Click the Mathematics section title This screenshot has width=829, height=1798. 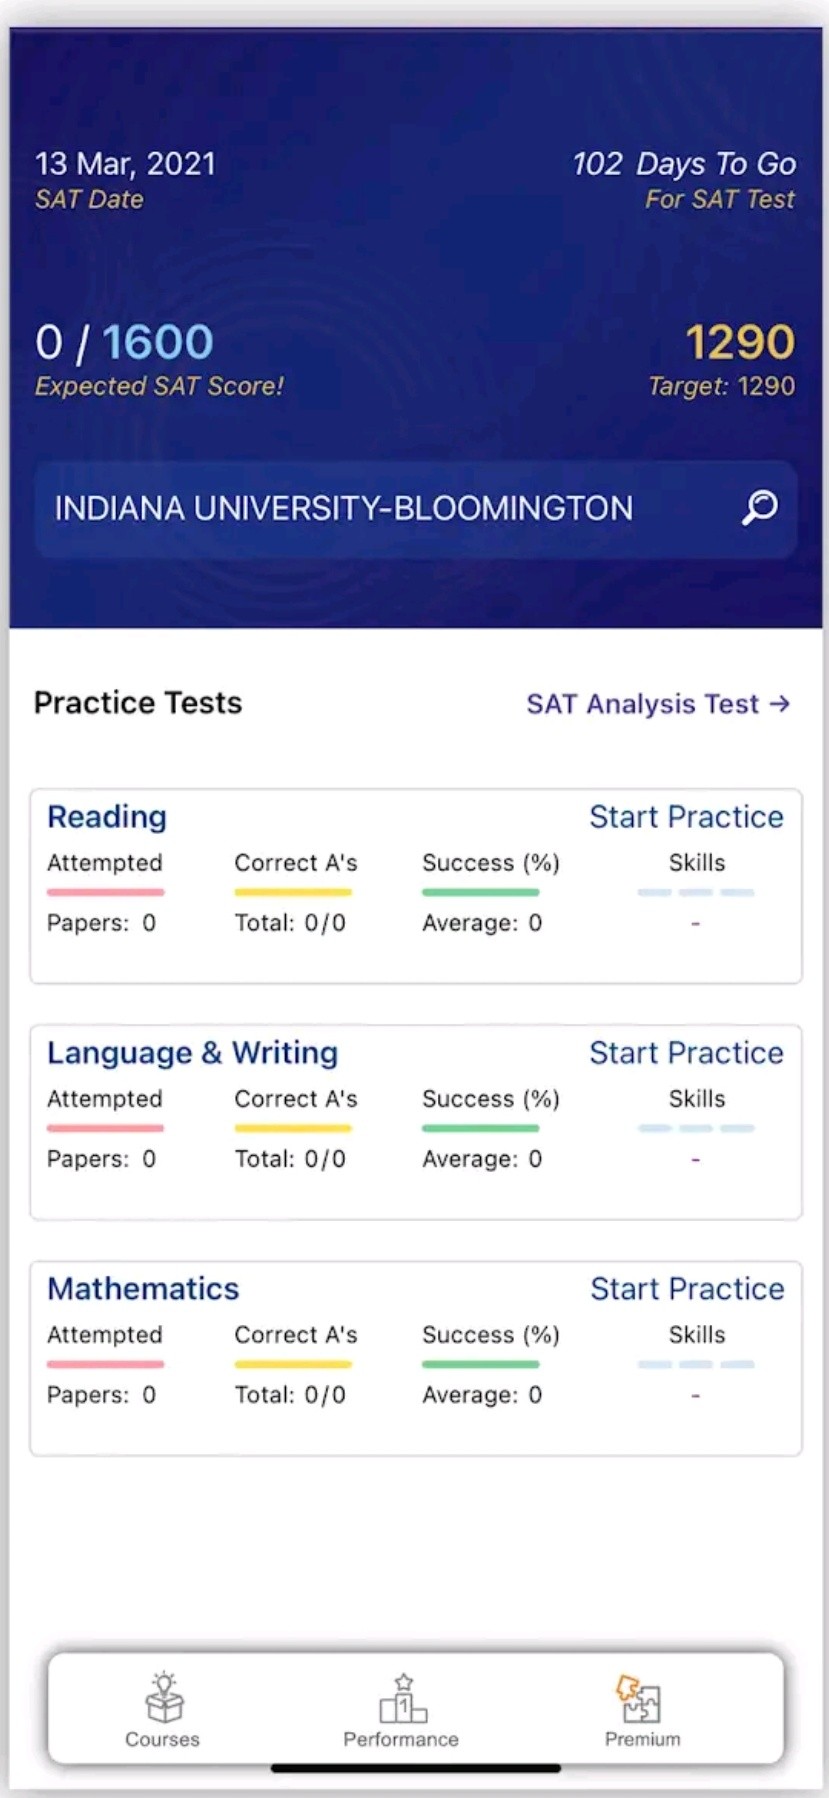143,1289
